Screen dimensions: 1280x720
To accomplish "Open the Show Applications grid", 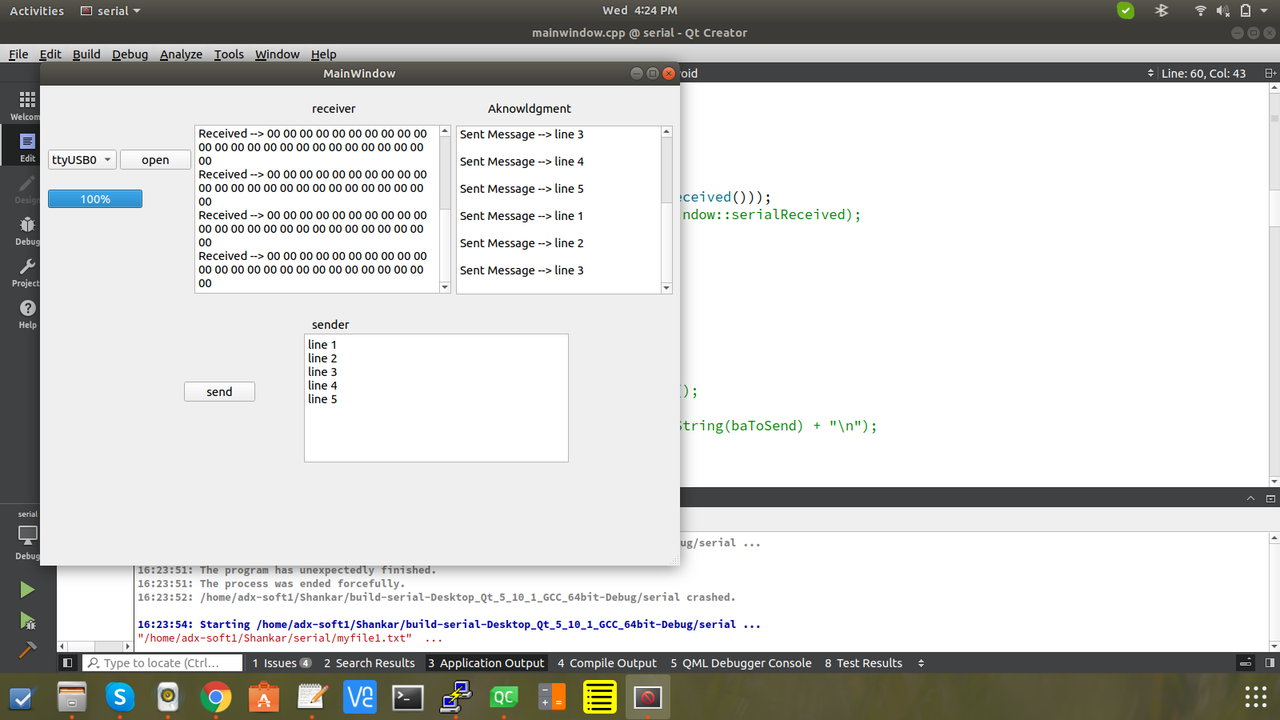I will pos(1255,697).
